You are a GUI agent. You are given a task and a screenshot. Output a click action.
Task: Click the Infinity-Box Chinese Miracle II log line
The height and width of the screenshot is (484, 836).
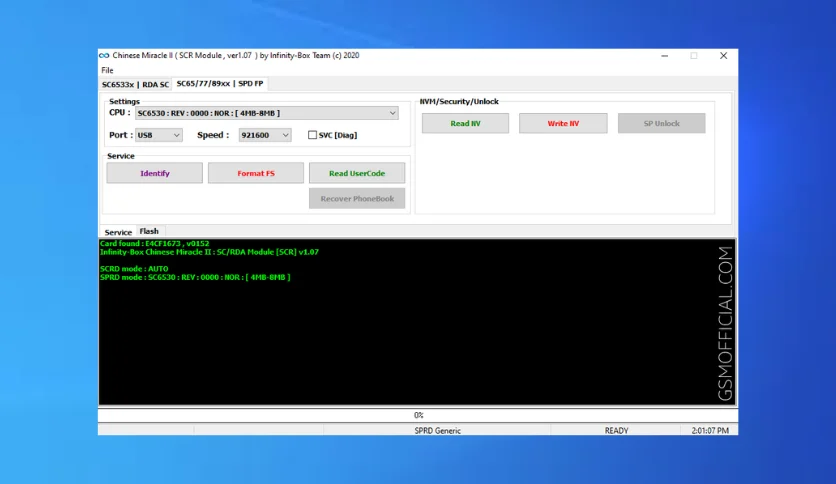coord(209,252)
